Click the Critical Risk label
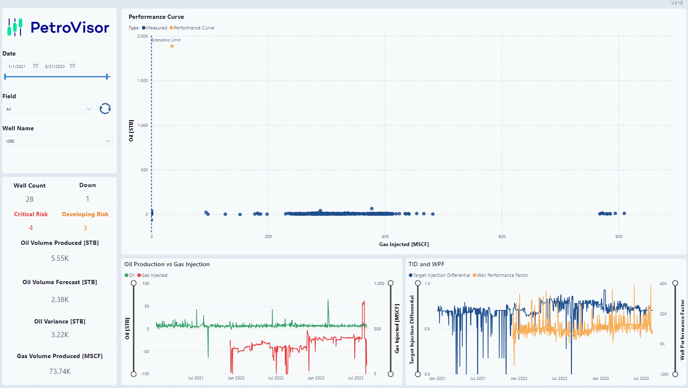Screen dimensions: 688x388 click(31, 214)
